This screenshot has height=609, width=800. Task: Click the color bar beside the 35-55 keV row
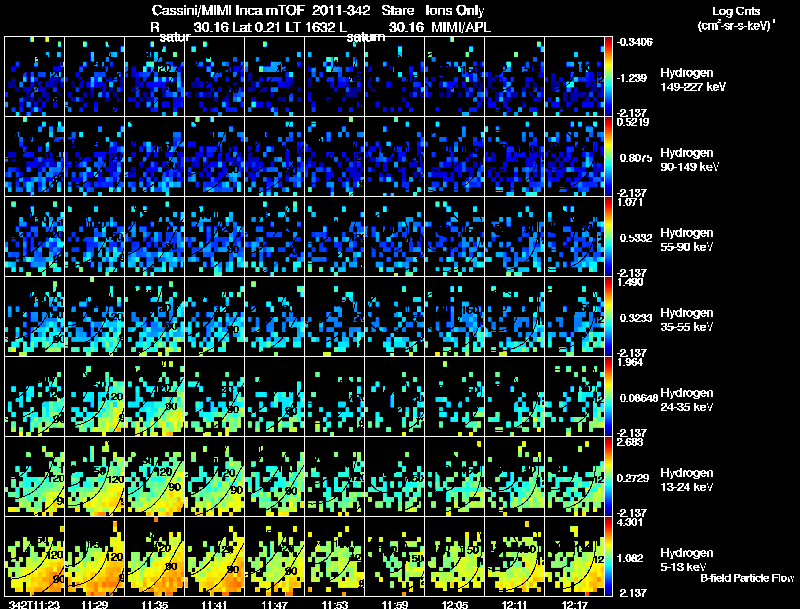click(x=608, y=317)
